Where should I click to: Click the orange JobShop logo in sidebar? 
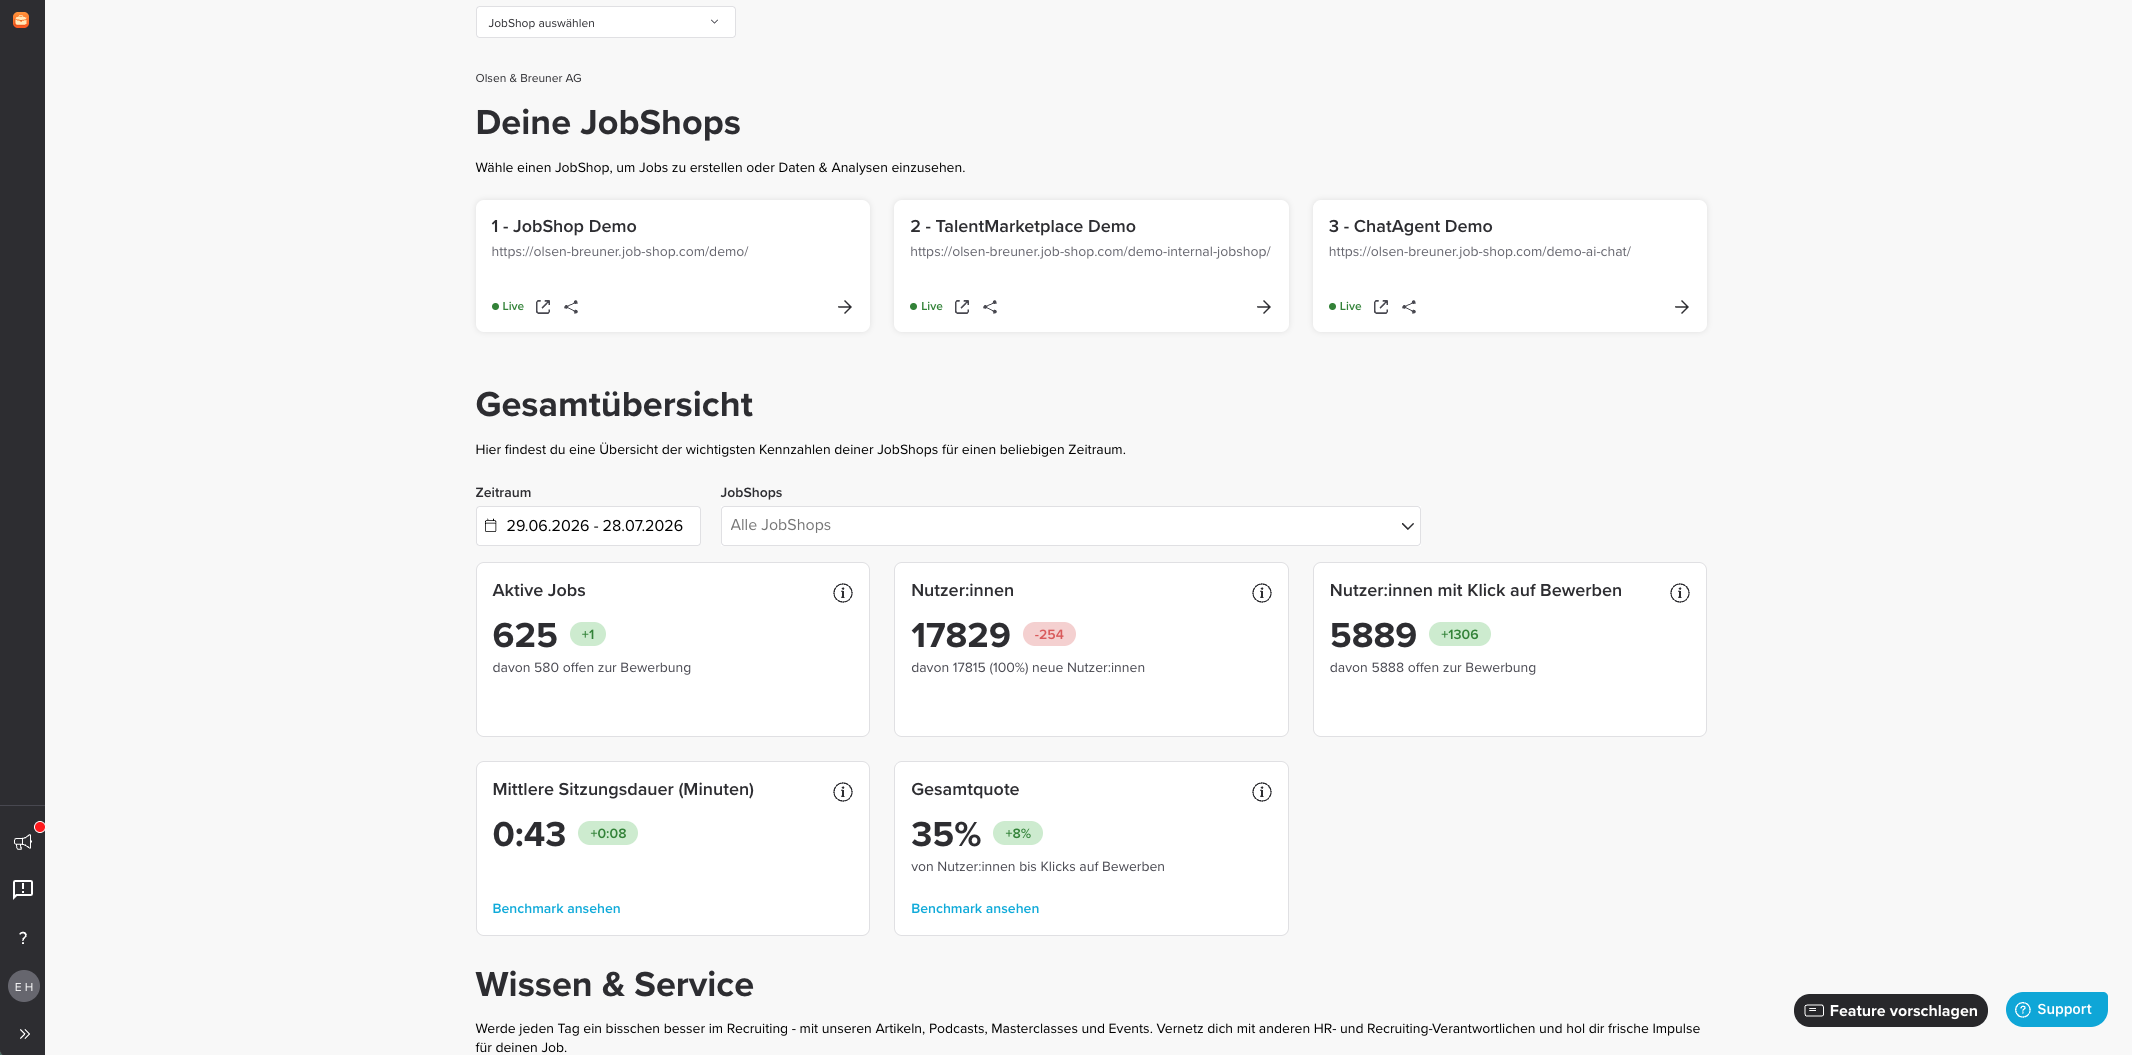point(21,20)
